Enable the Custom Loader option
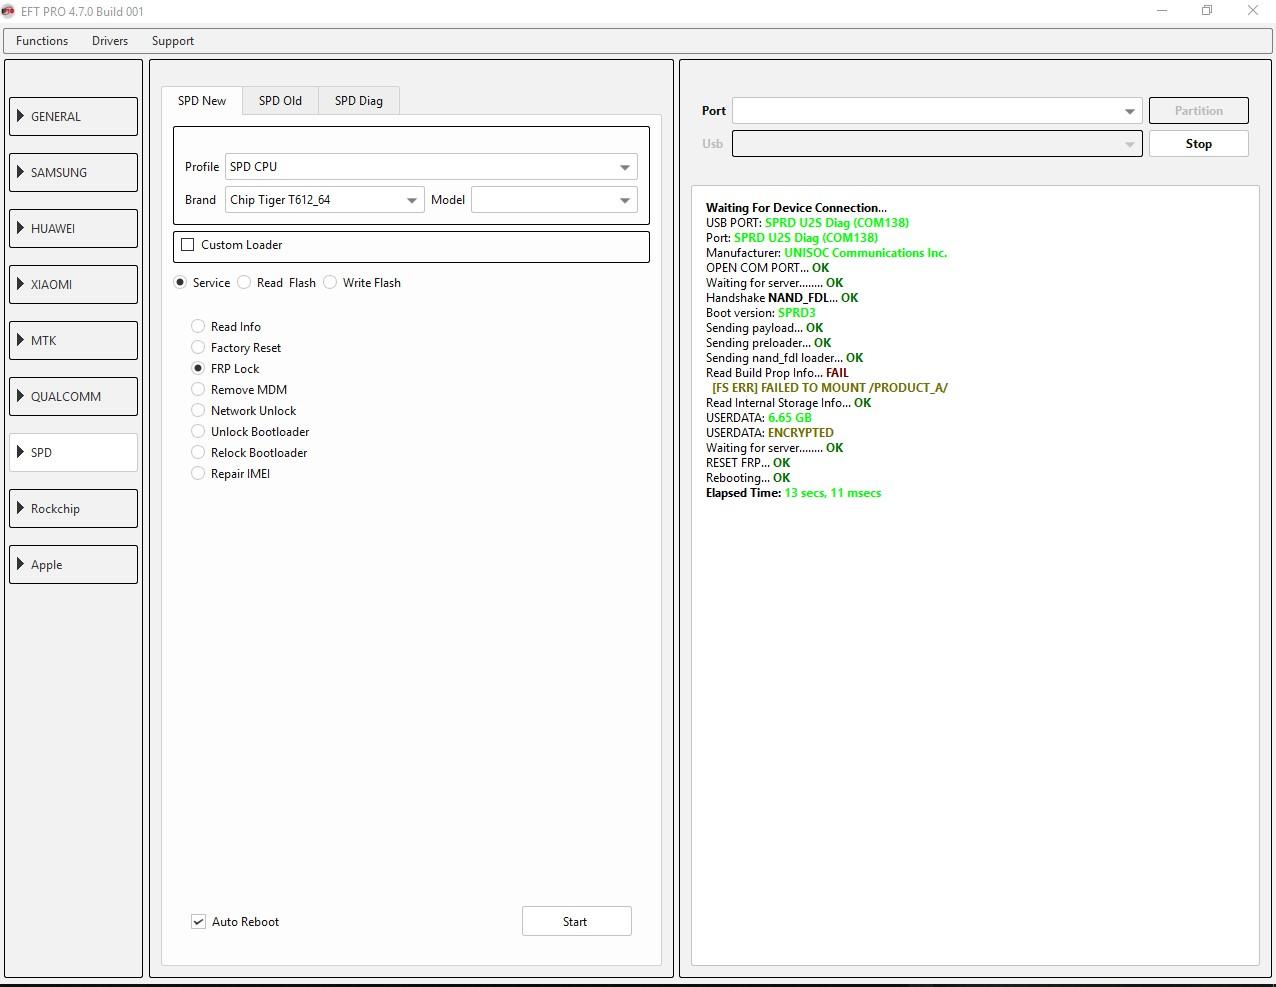The image size is (1276, 987). tap(187, 244)
